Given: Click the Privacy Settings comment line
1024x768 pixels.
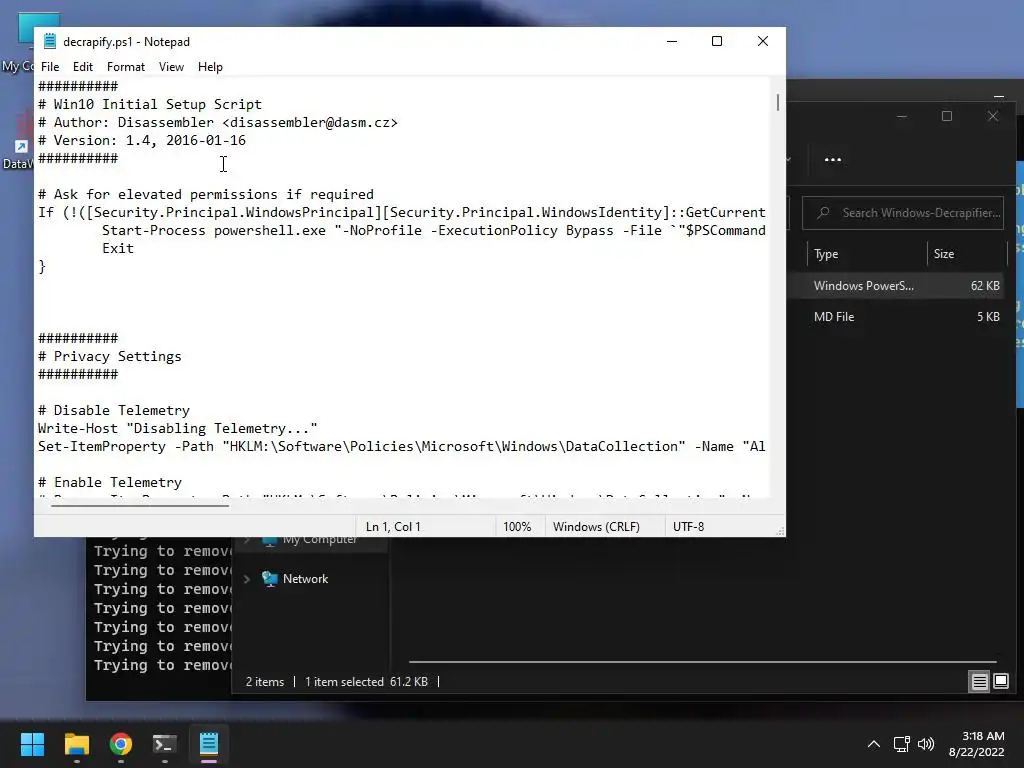Looking at the screenshot, I should (x=110, y=356).
